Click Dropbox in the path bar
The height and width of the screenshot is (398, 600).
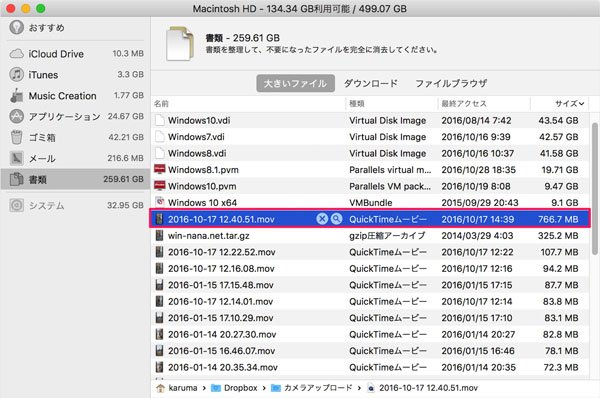240,388
